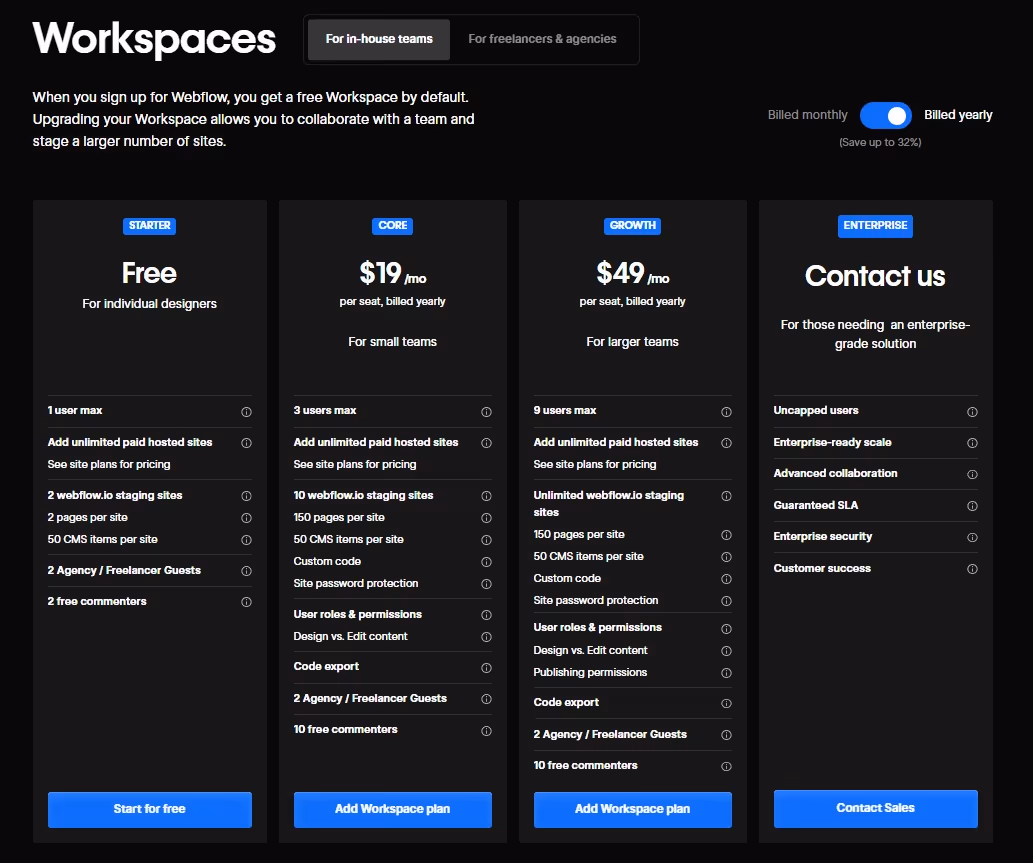This screenshot has height=863, width=1033.
Task: View info for '3 users max' in Core plan
Action: click(x=487, y=411)
